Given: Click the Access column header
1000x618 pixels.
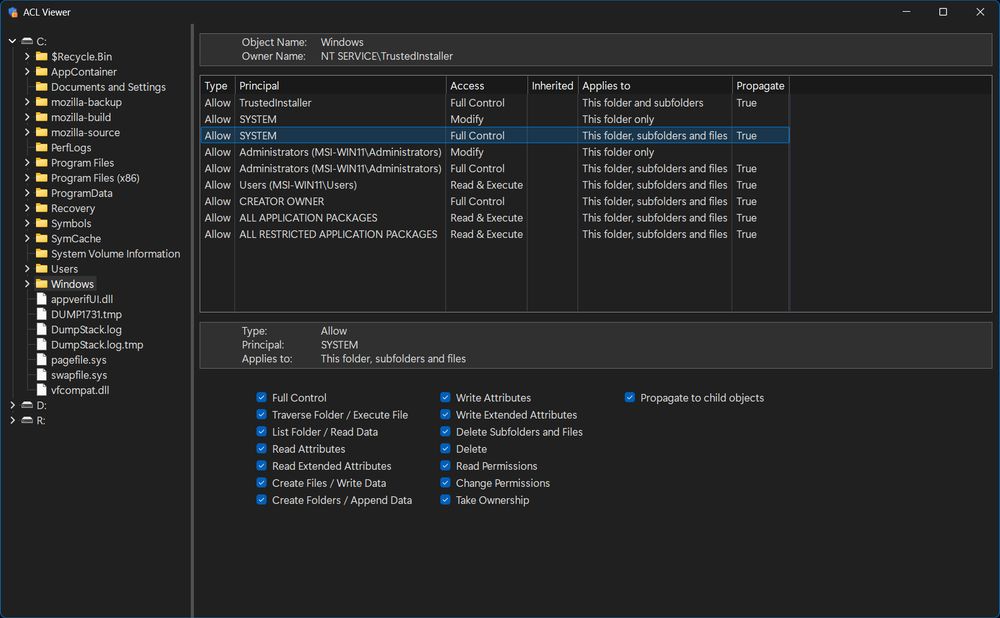Looking at the screenshot, I should (x=487, y=85).
